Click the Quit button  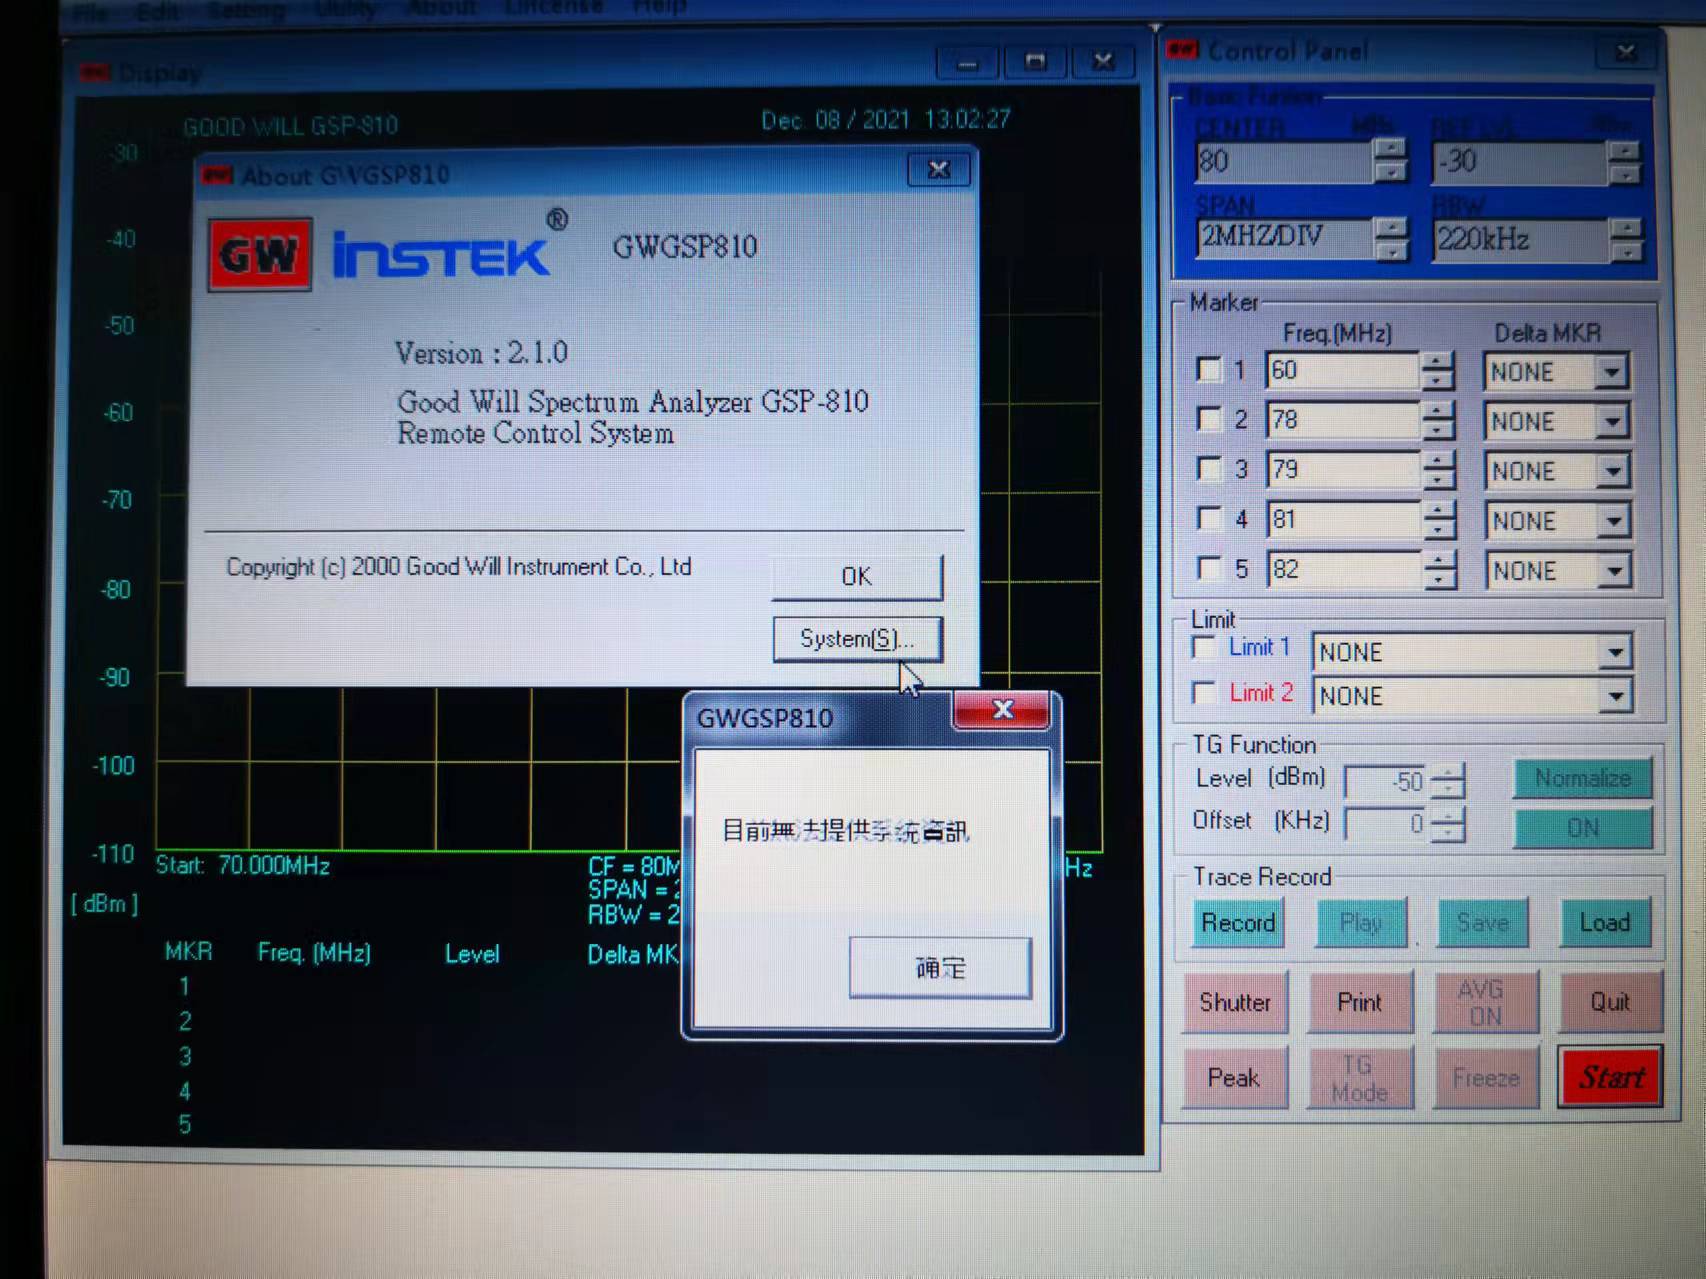pyautogui.click(x=1610, y=1002)
